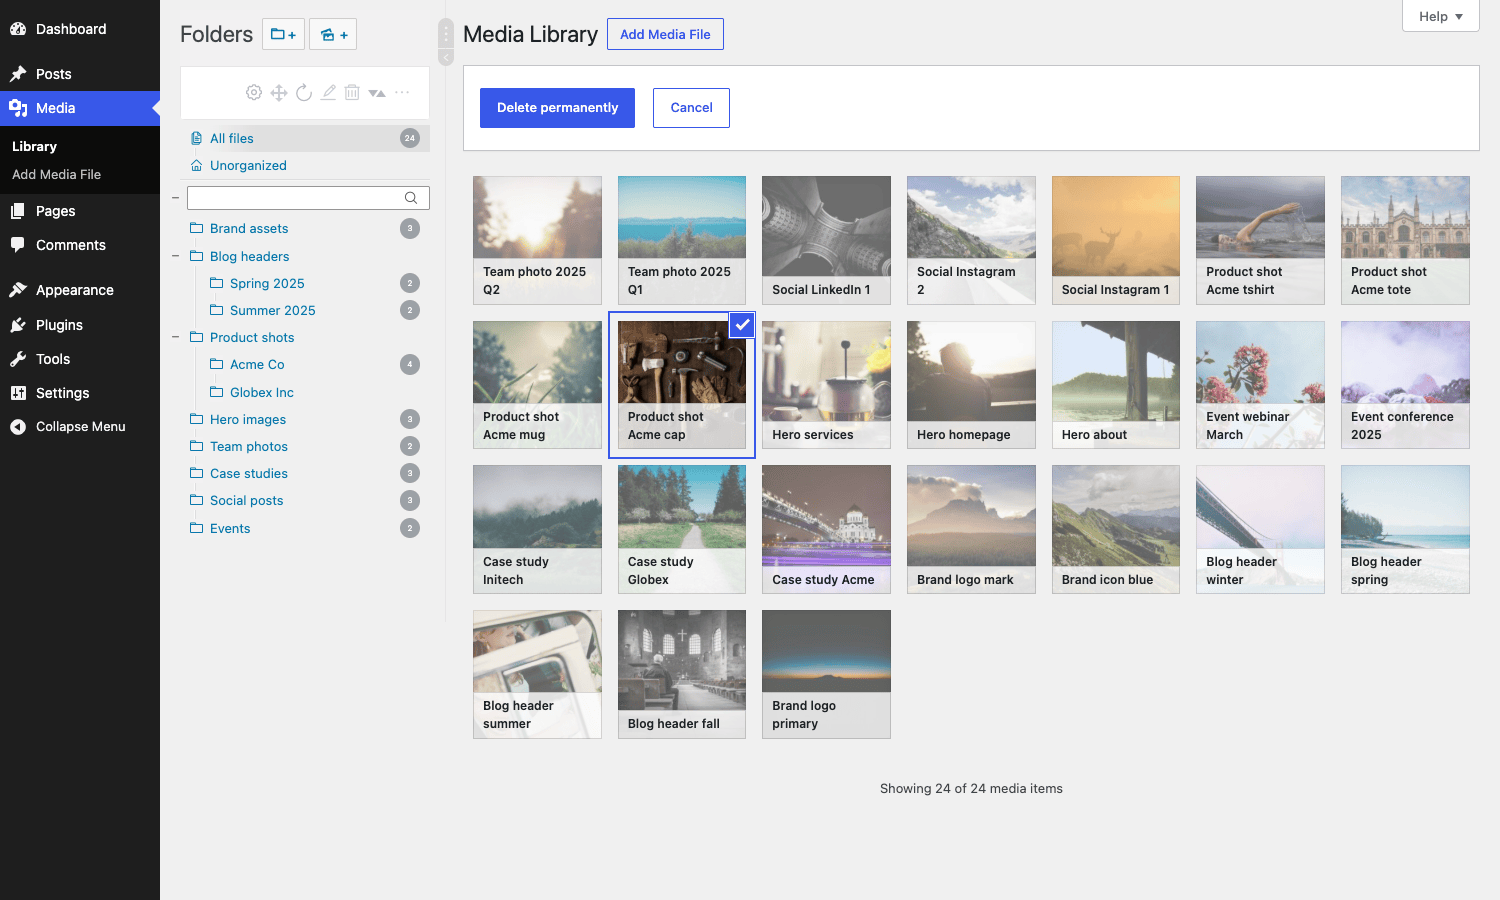Open Media menu item
Screen dimensions: 1500x900
[80, 108]
